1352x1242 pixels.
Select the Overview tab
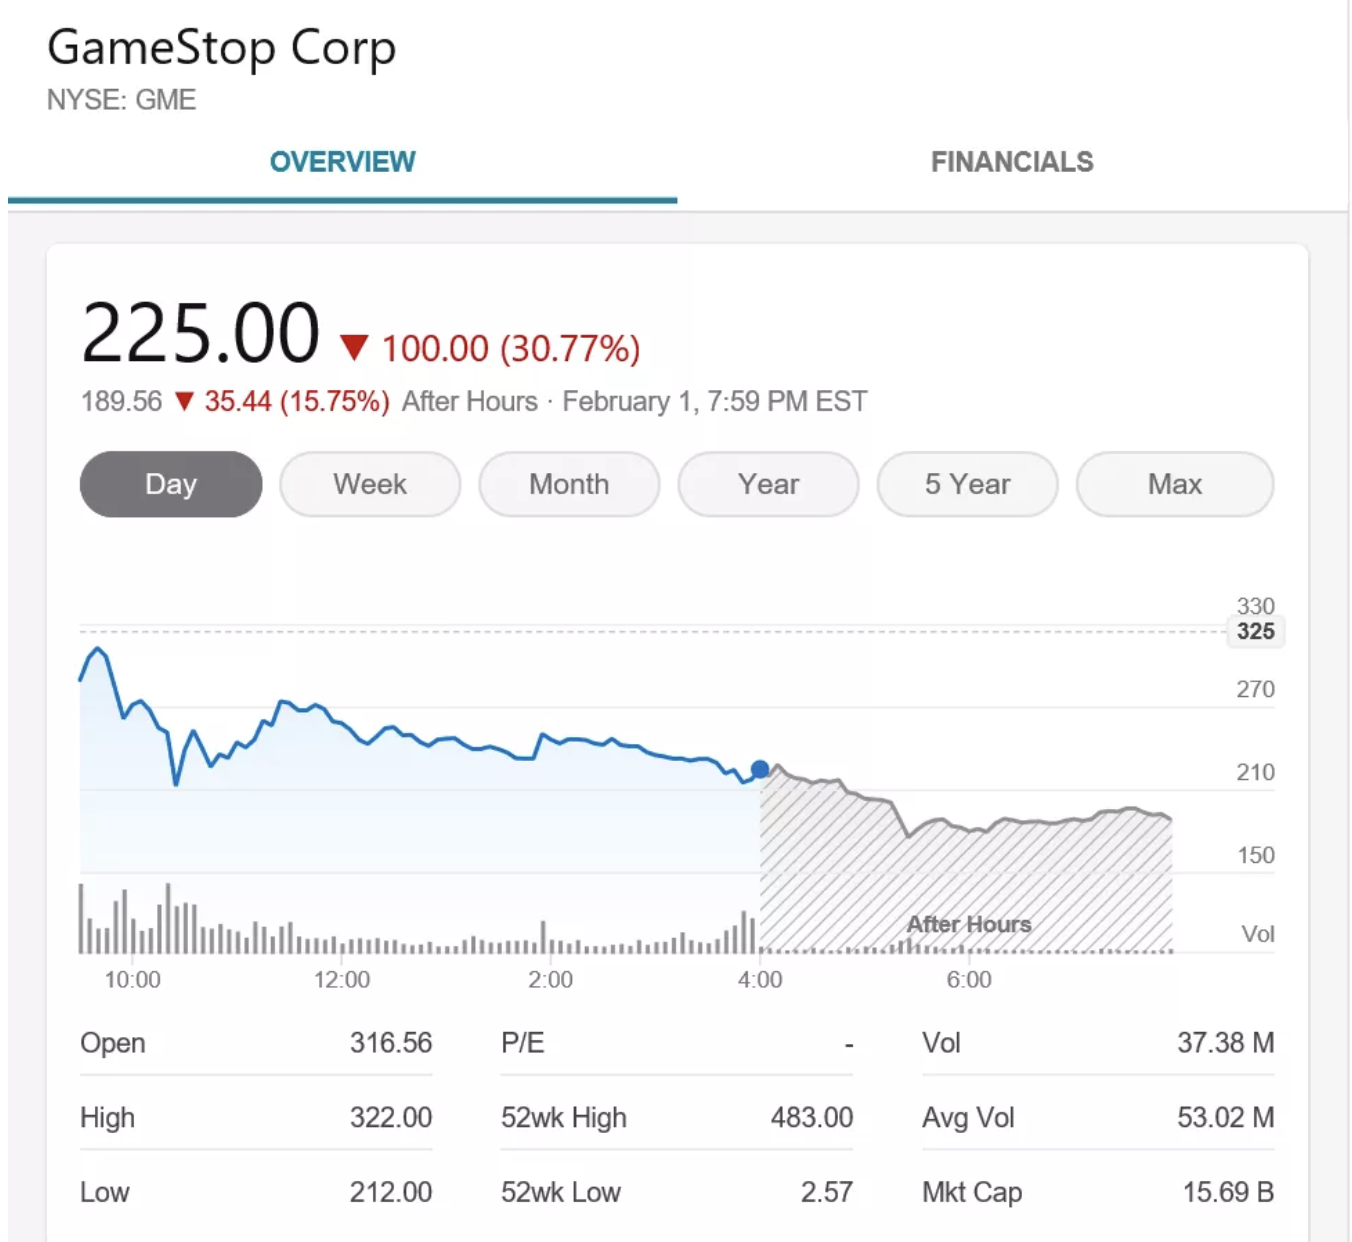click(342, 162)
